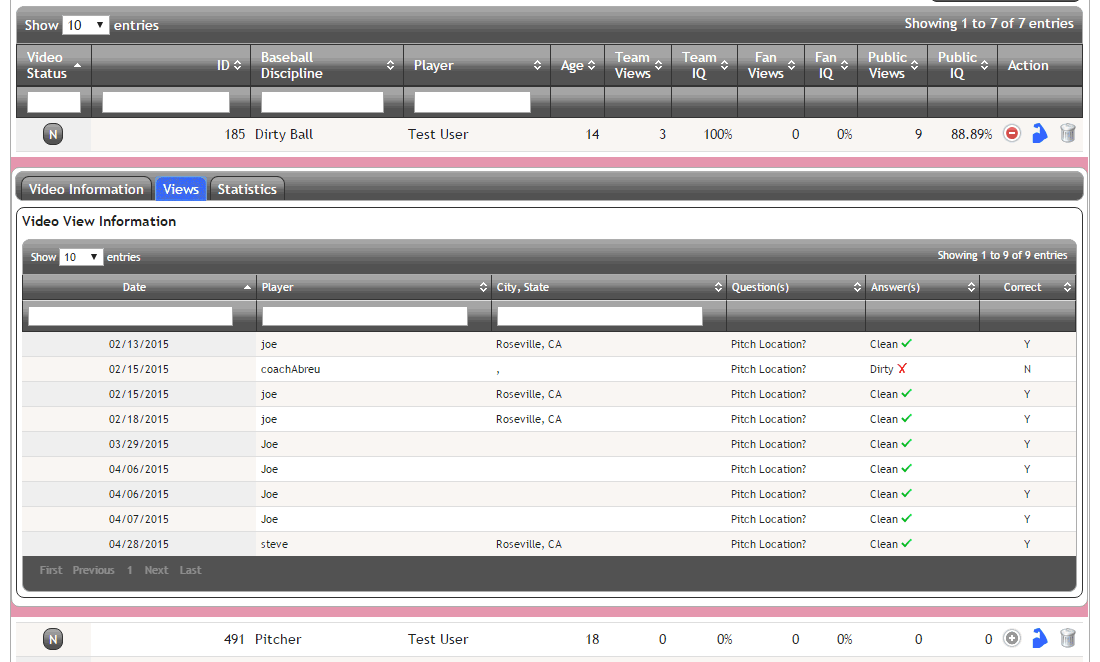Click the N status badge on row 491
The image size is (1100, 662).
[53, 639]
